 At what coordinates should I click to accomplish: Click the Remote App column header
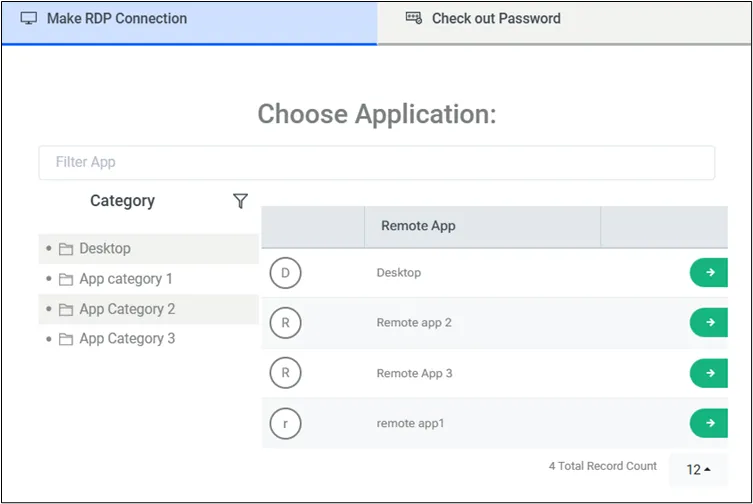tap(483, 226)
